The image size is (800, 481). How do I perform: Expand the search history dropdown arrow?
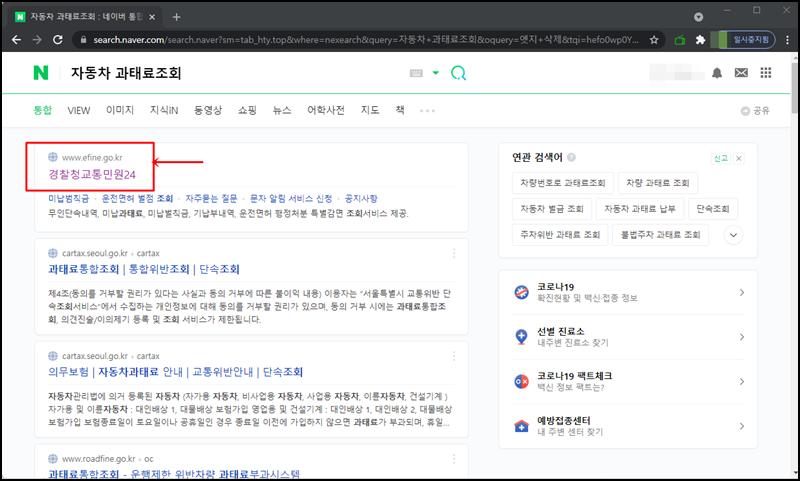tap(435, 73)
